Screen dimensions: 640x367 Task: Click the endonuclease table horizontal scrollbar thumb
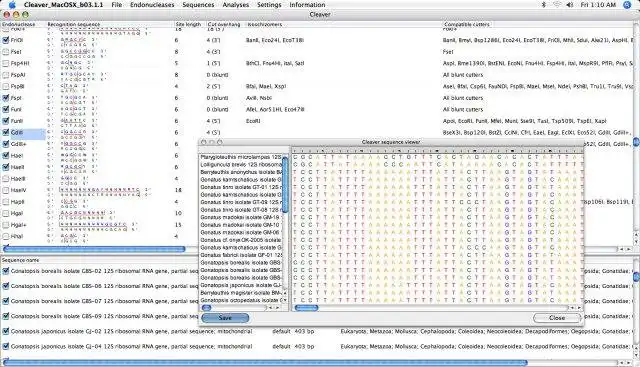94,249
